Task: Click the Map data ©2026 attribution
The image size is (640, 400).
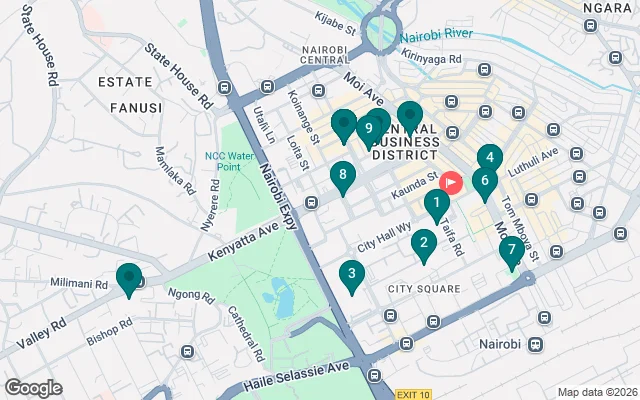Action: pos(598,392)
